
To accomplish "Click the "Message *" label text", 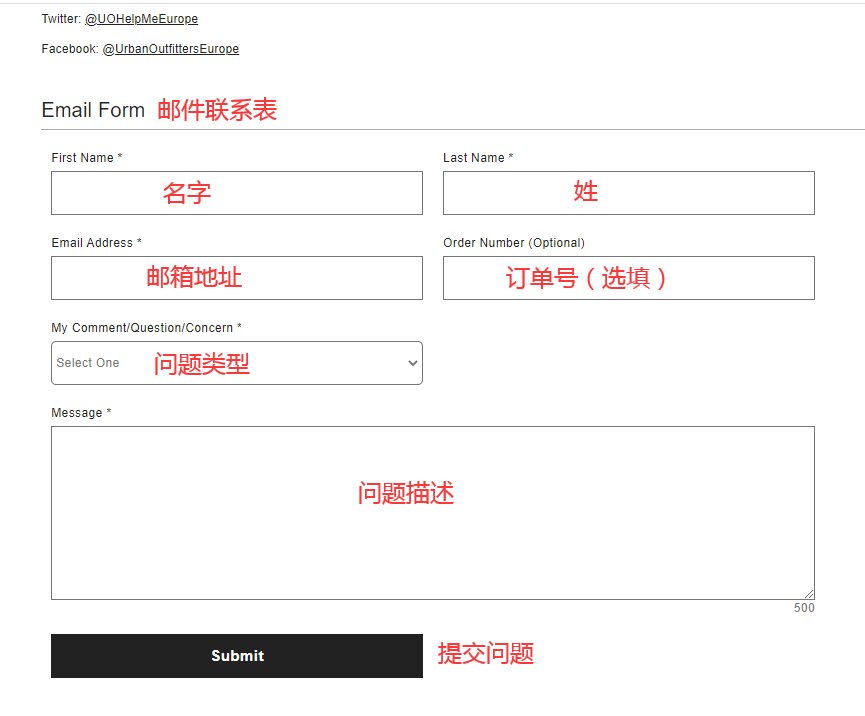I will [81, 413].
